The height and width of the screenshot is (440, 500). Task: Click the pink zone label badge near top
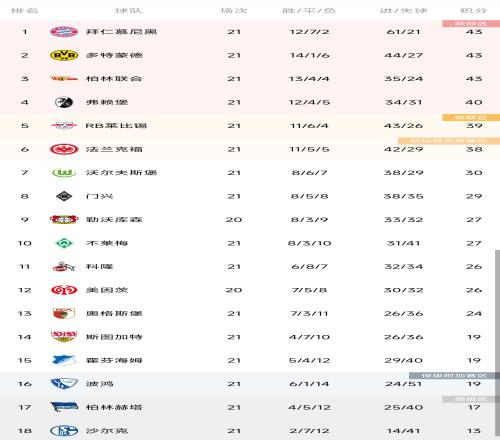coord(471,23)
